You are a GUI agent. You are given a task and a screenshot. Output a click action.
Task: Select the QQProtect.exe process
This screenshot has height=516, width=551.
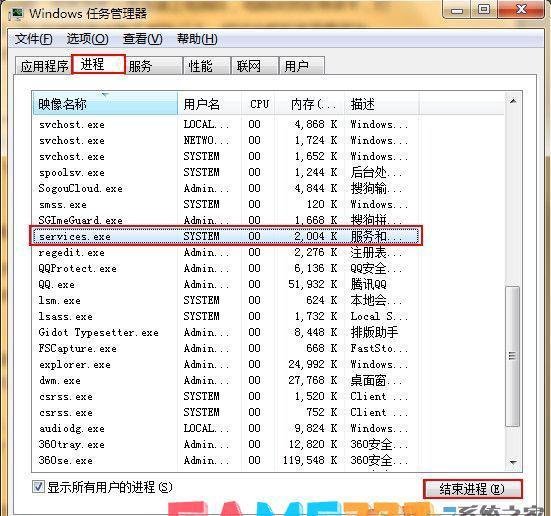(226, 268)
